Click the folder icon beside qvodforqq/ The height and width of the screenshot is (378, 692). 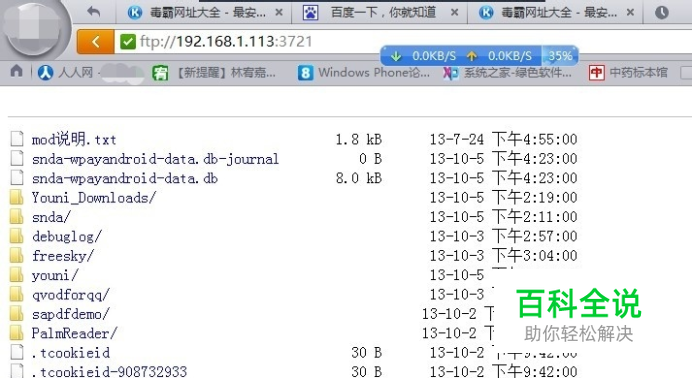[16, 294]
